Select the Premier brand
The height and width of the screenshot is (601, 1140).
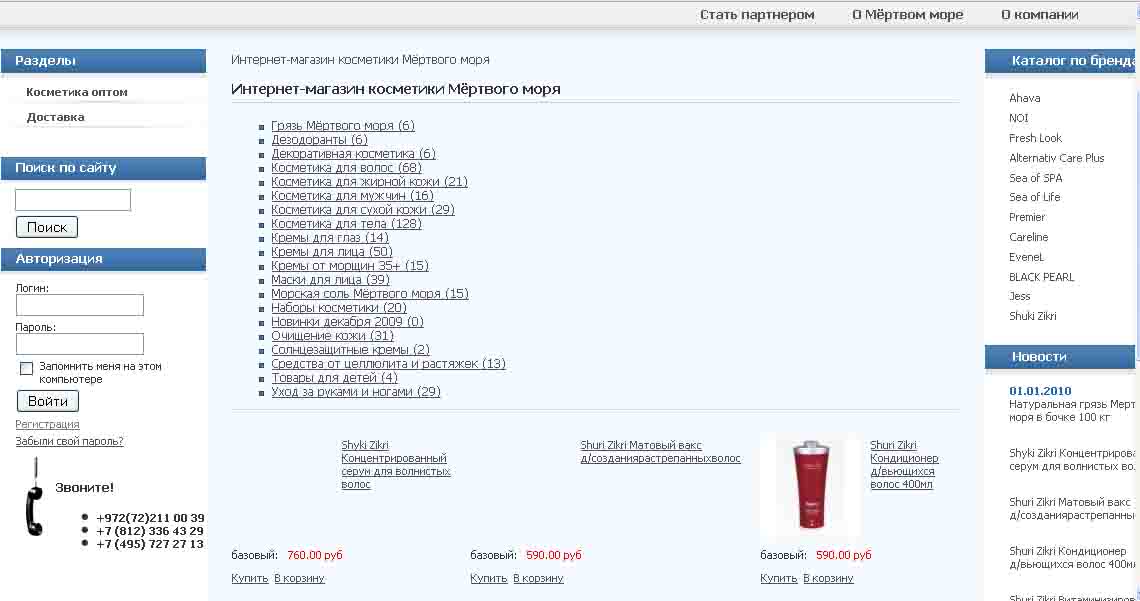(1027, 217)
